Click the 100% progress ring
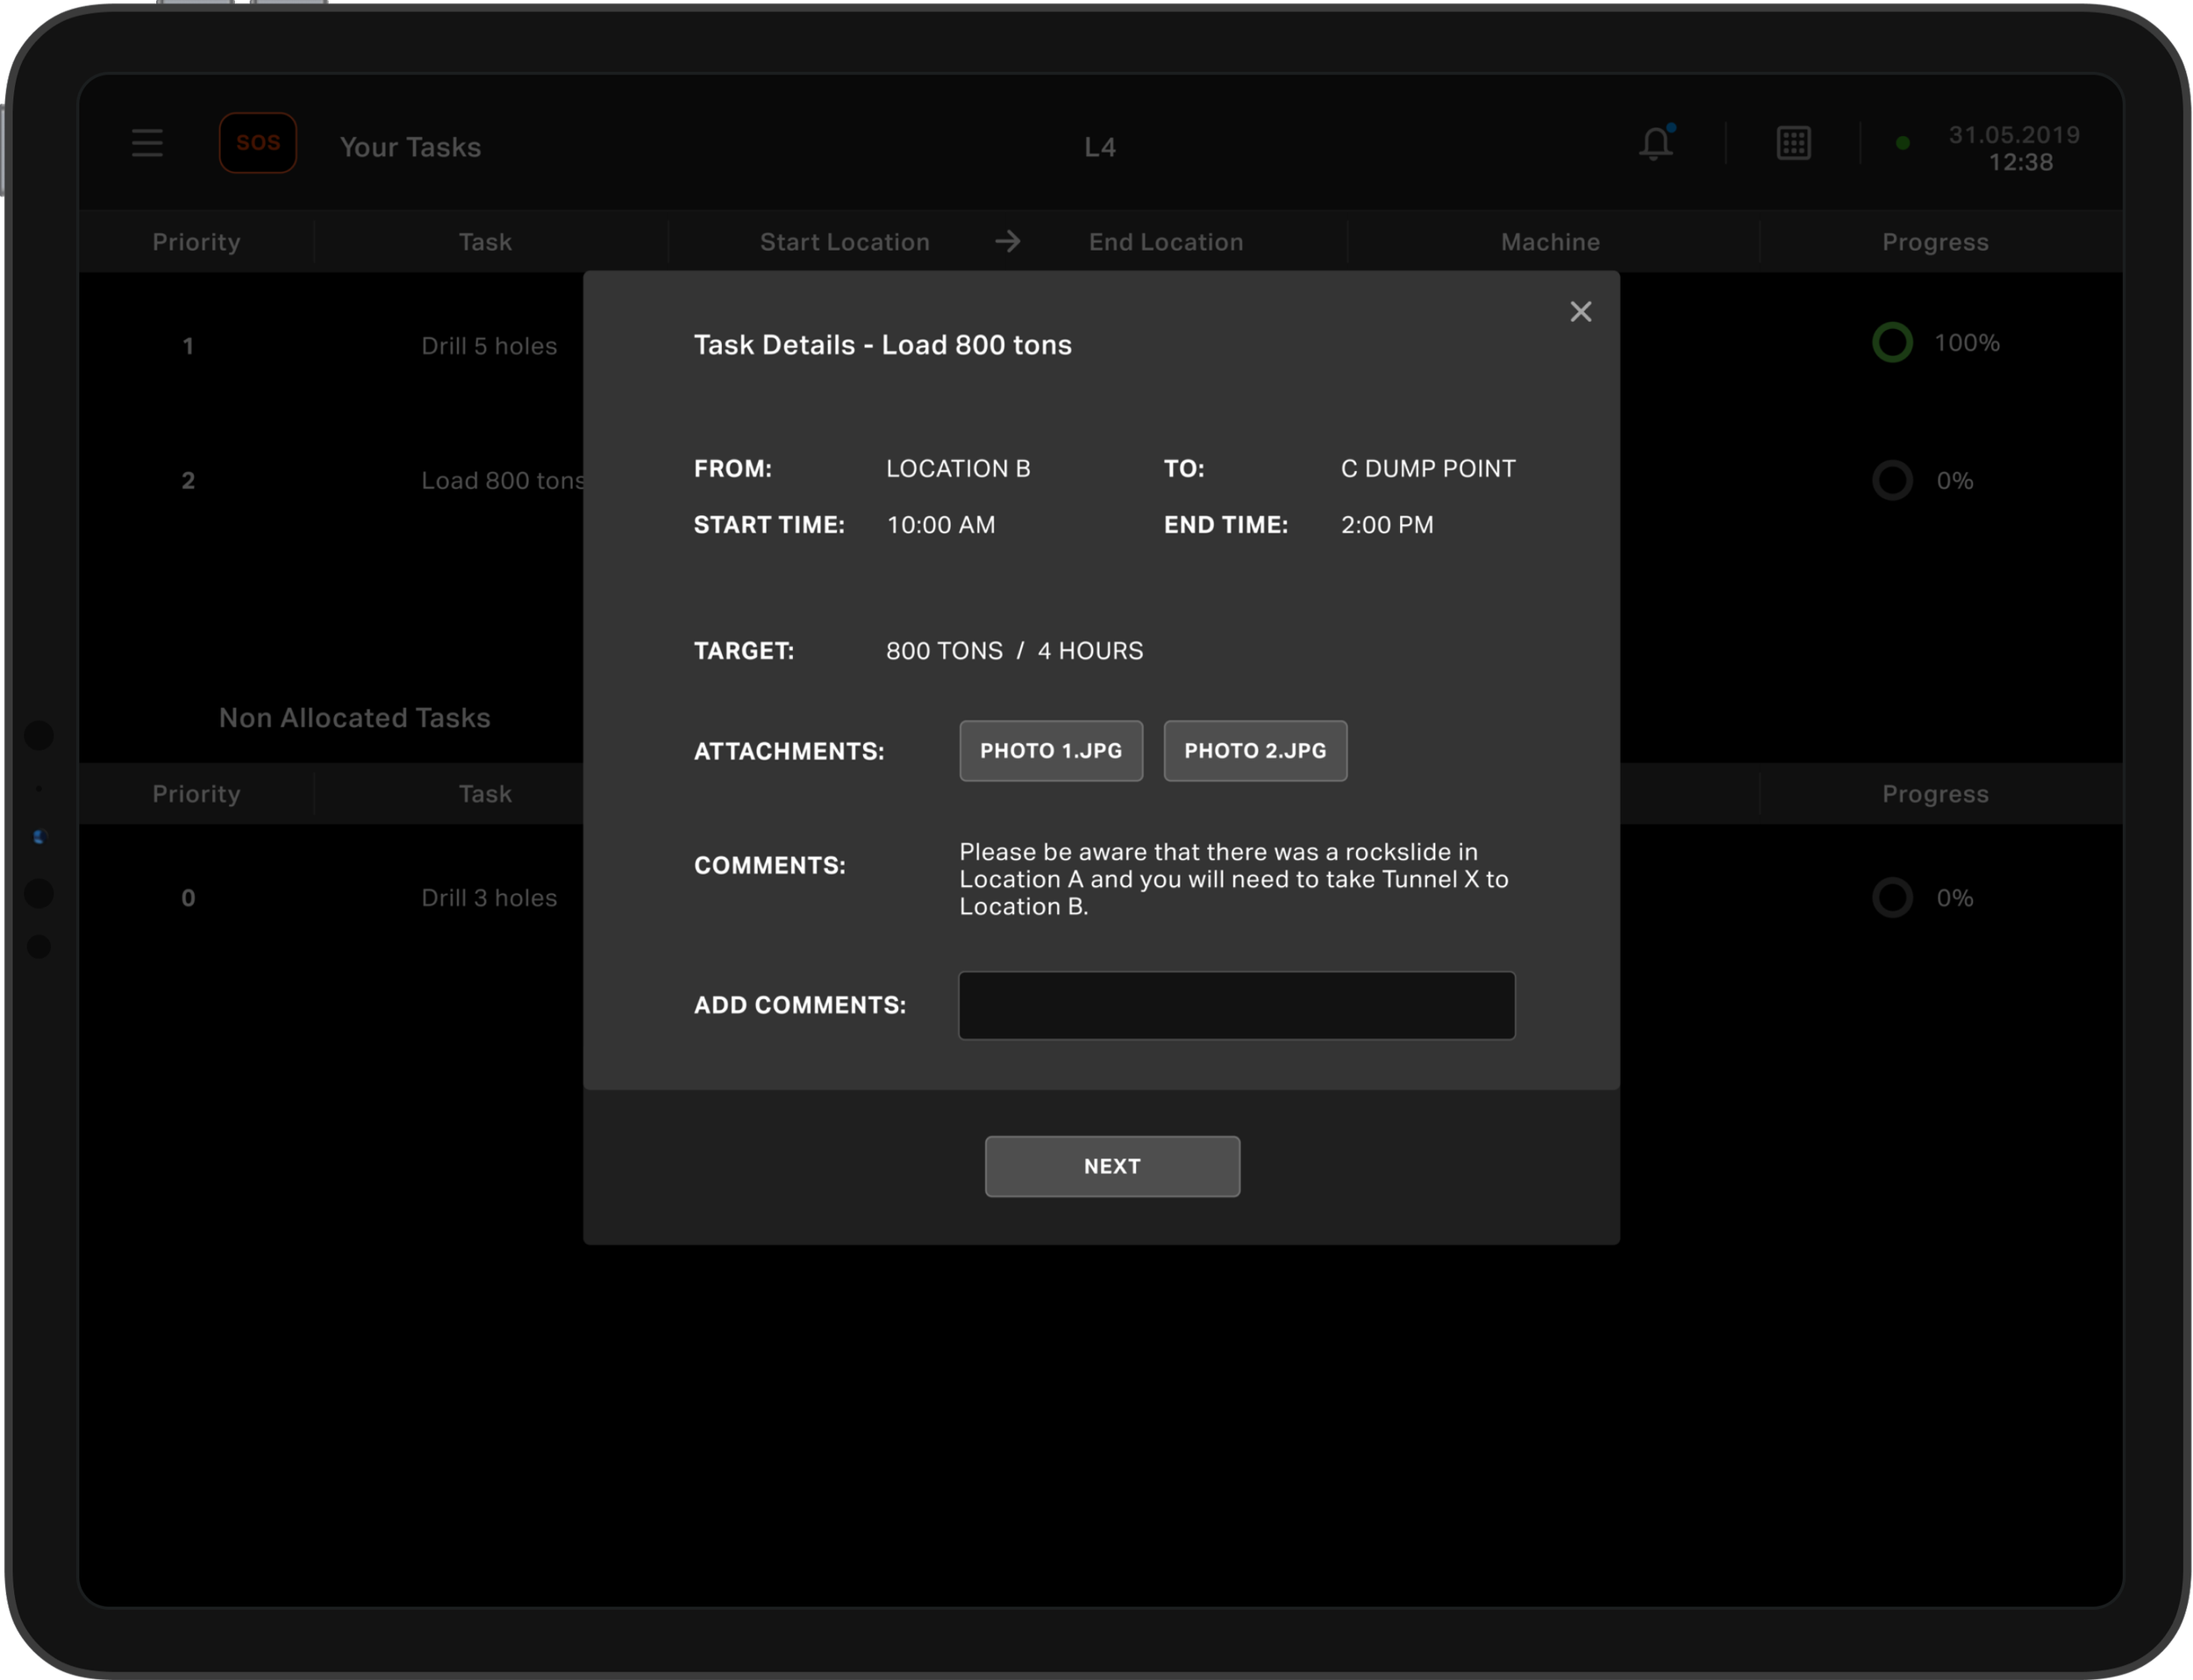 click(x=1891, y=343)
